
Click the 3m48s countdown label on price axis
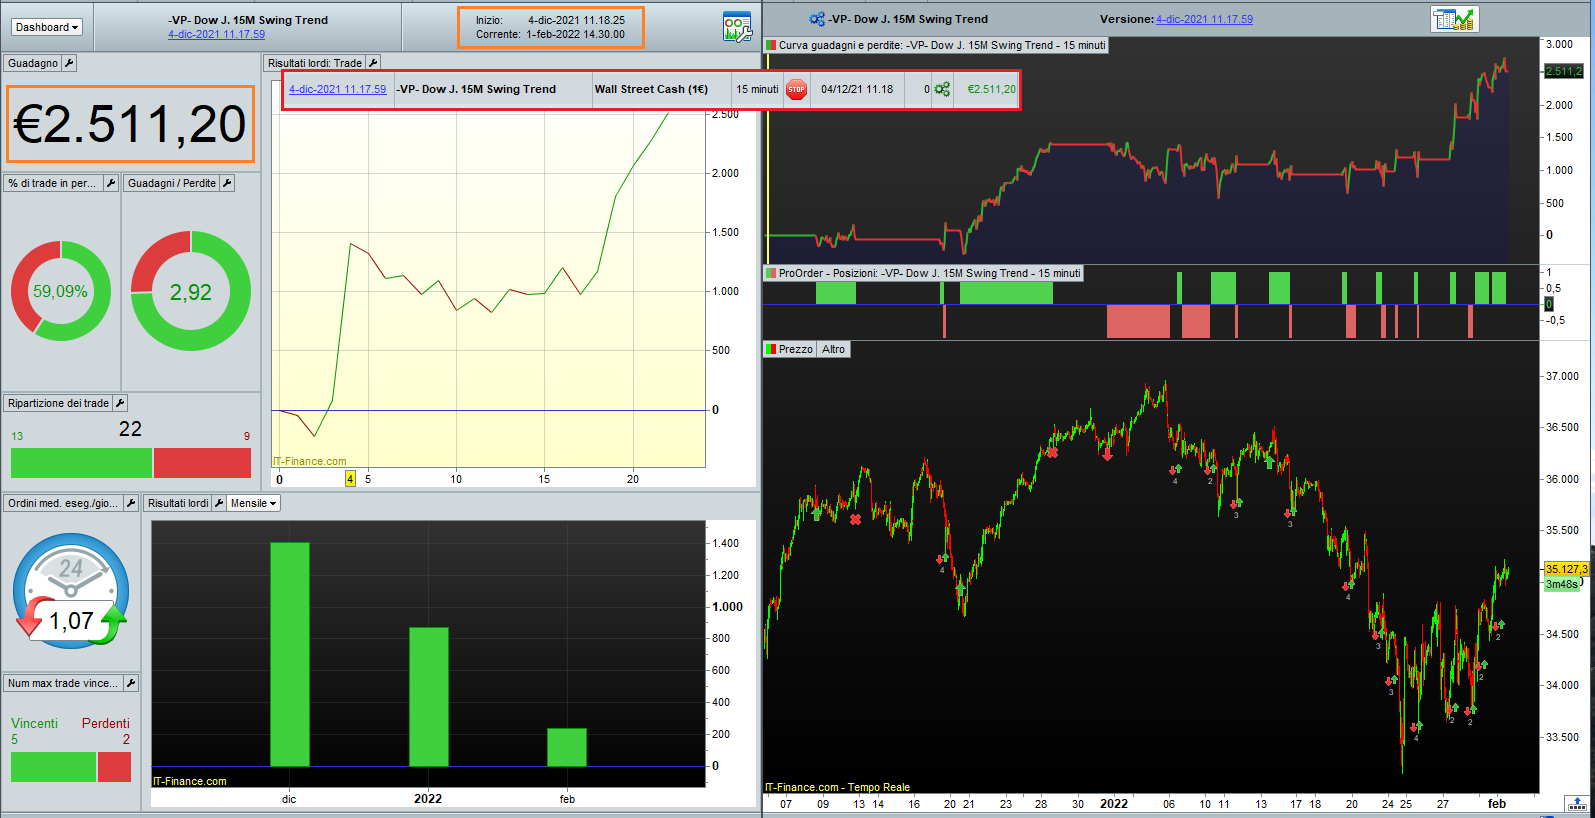[x=1561, y=584]
